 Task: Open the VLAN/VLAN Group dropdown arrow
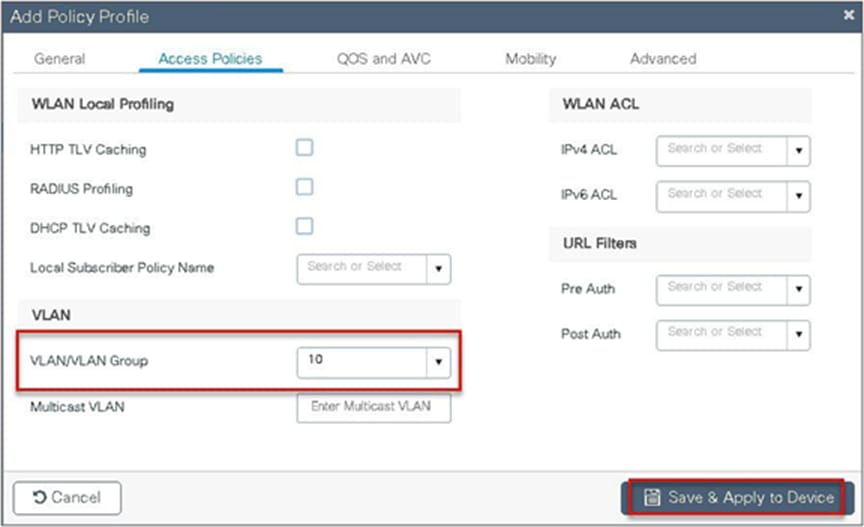439,362
